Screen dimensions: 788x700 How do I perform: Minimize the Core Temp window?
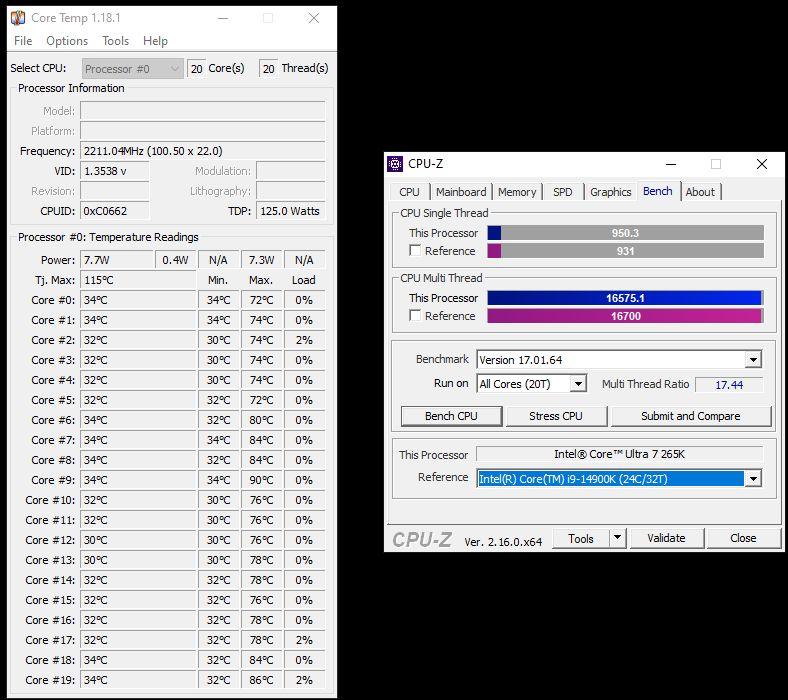point(222,18)
